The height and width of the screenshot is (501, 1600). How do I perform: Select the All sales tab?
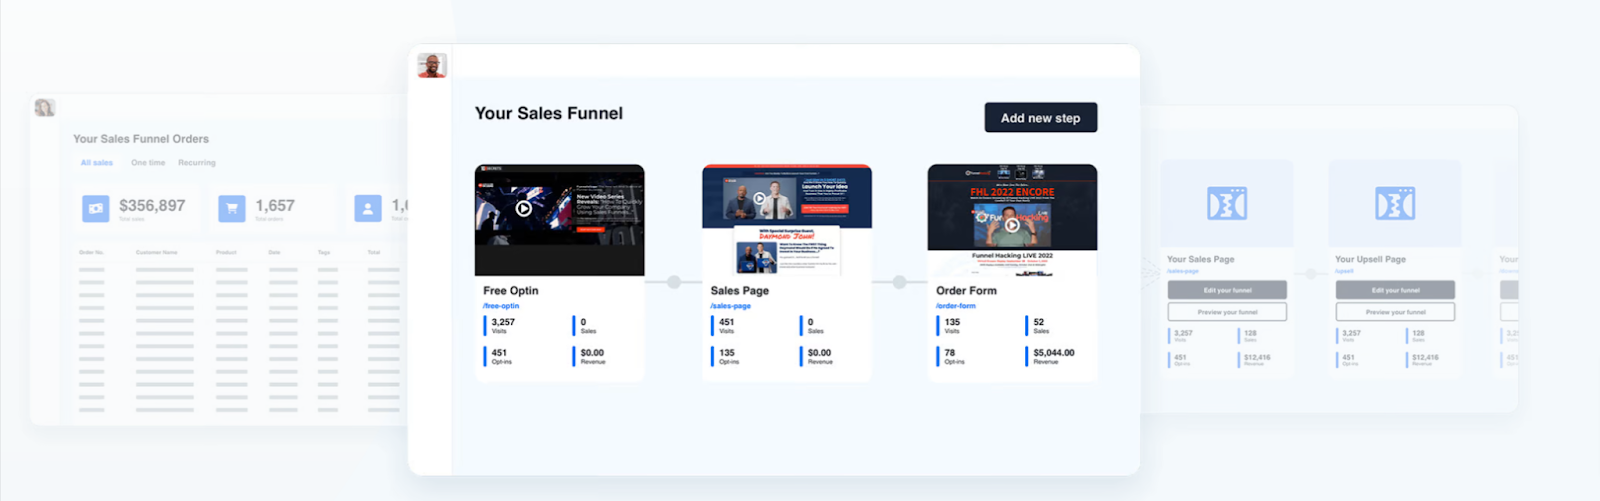(97, 162)
